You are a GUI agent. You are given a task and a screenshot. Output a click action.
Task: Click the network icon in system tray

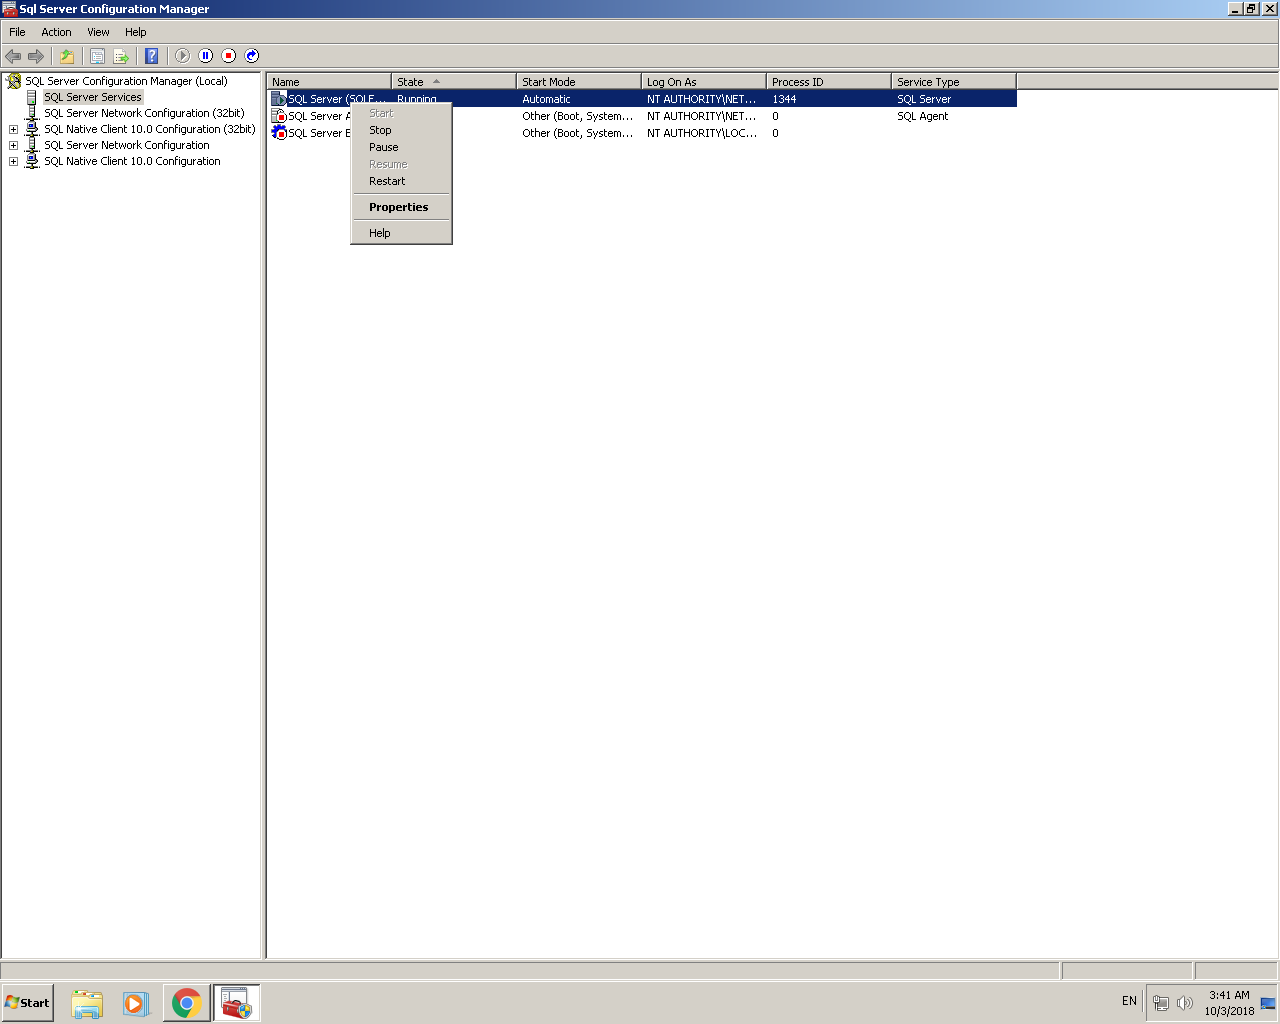click(1161, 1003)
